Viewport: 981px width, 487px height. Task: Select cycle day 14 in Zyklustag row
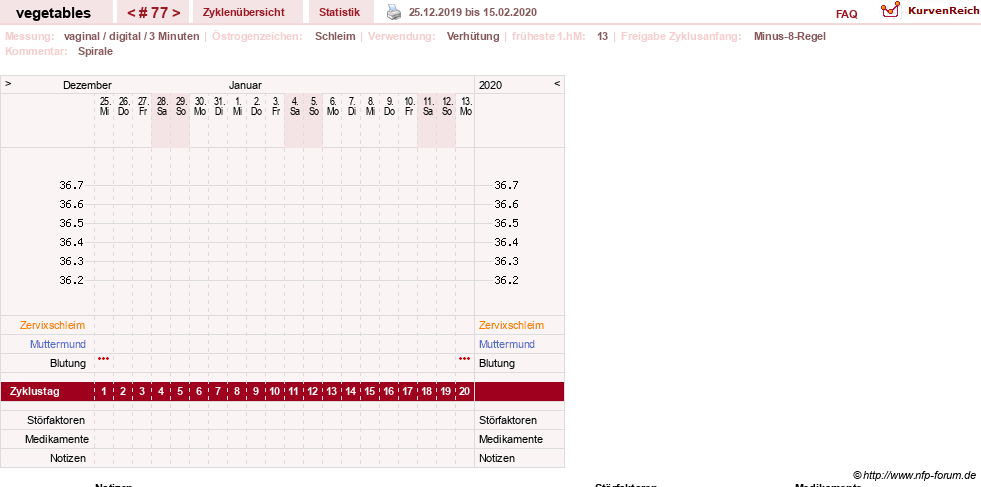click(350, 392)
